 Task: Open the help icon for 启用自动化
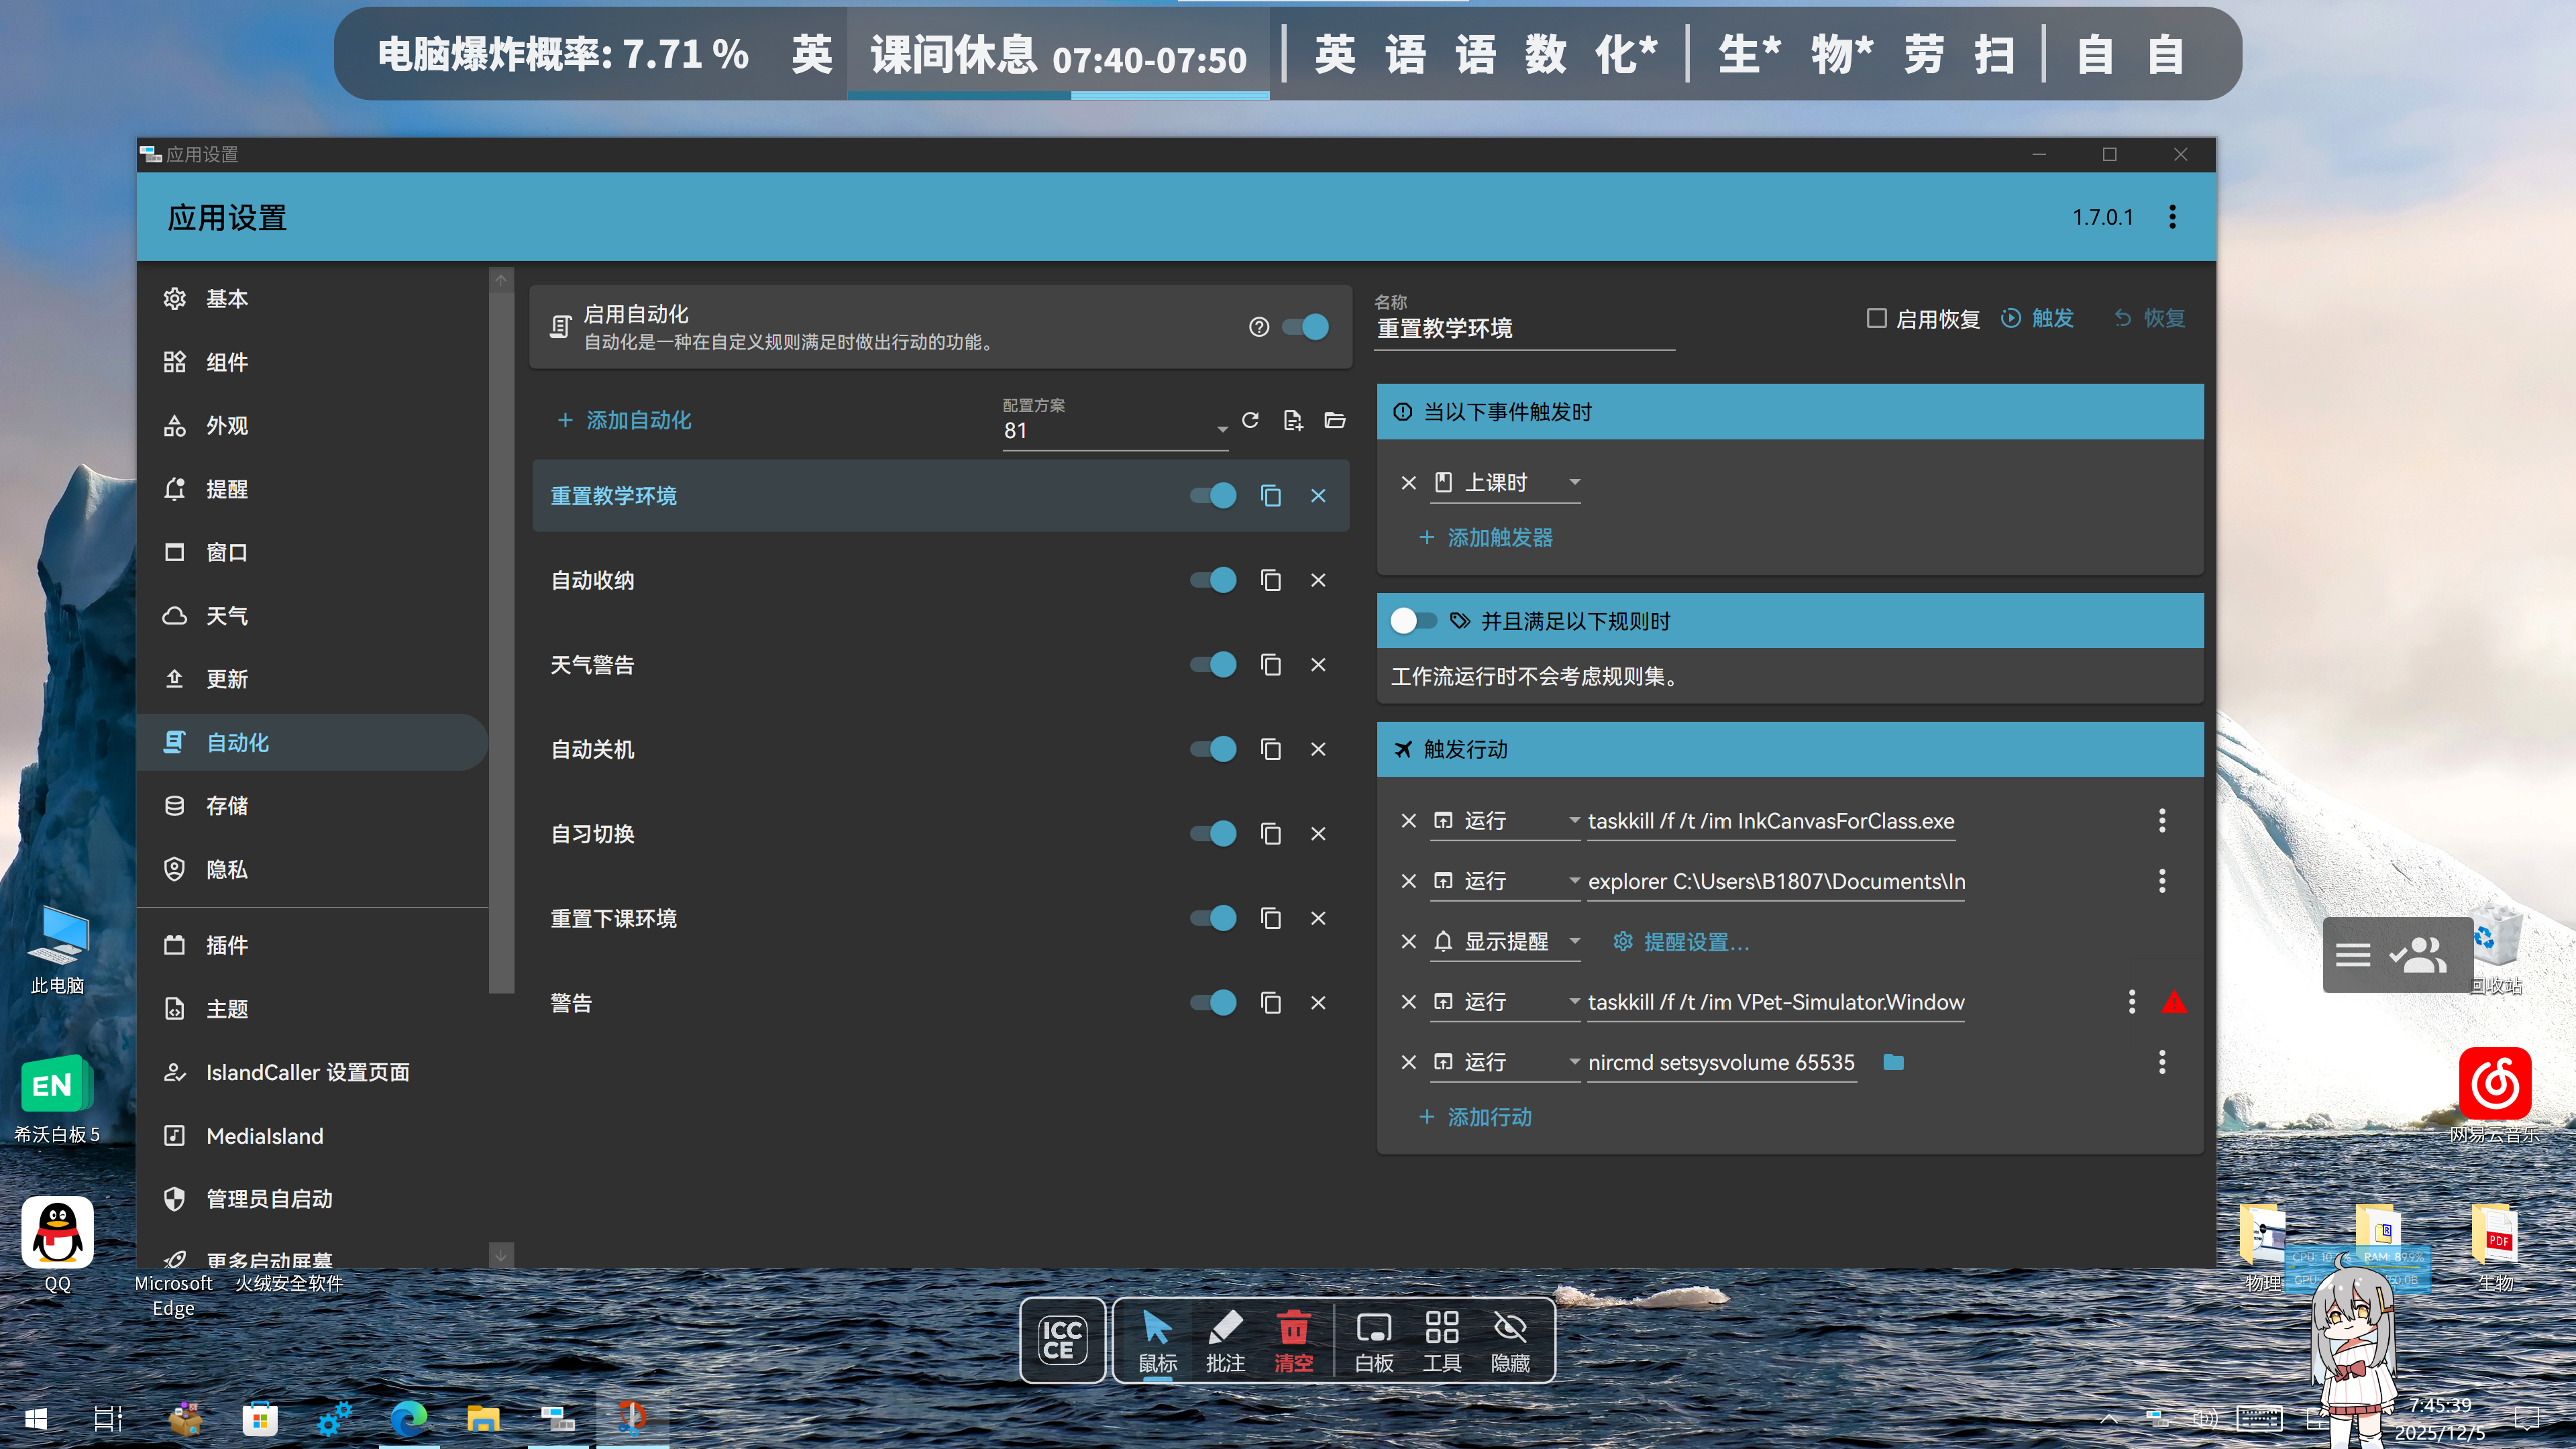tap(1259, 327)
